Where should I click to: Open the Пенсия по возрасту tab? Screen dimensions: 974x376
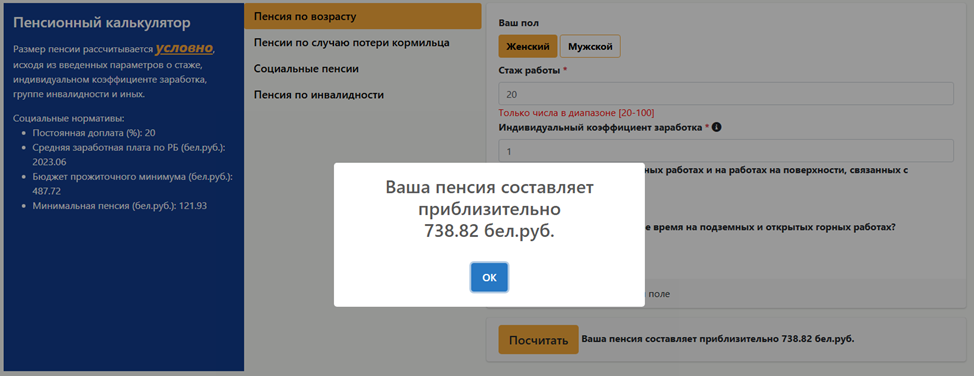[363, 16]
